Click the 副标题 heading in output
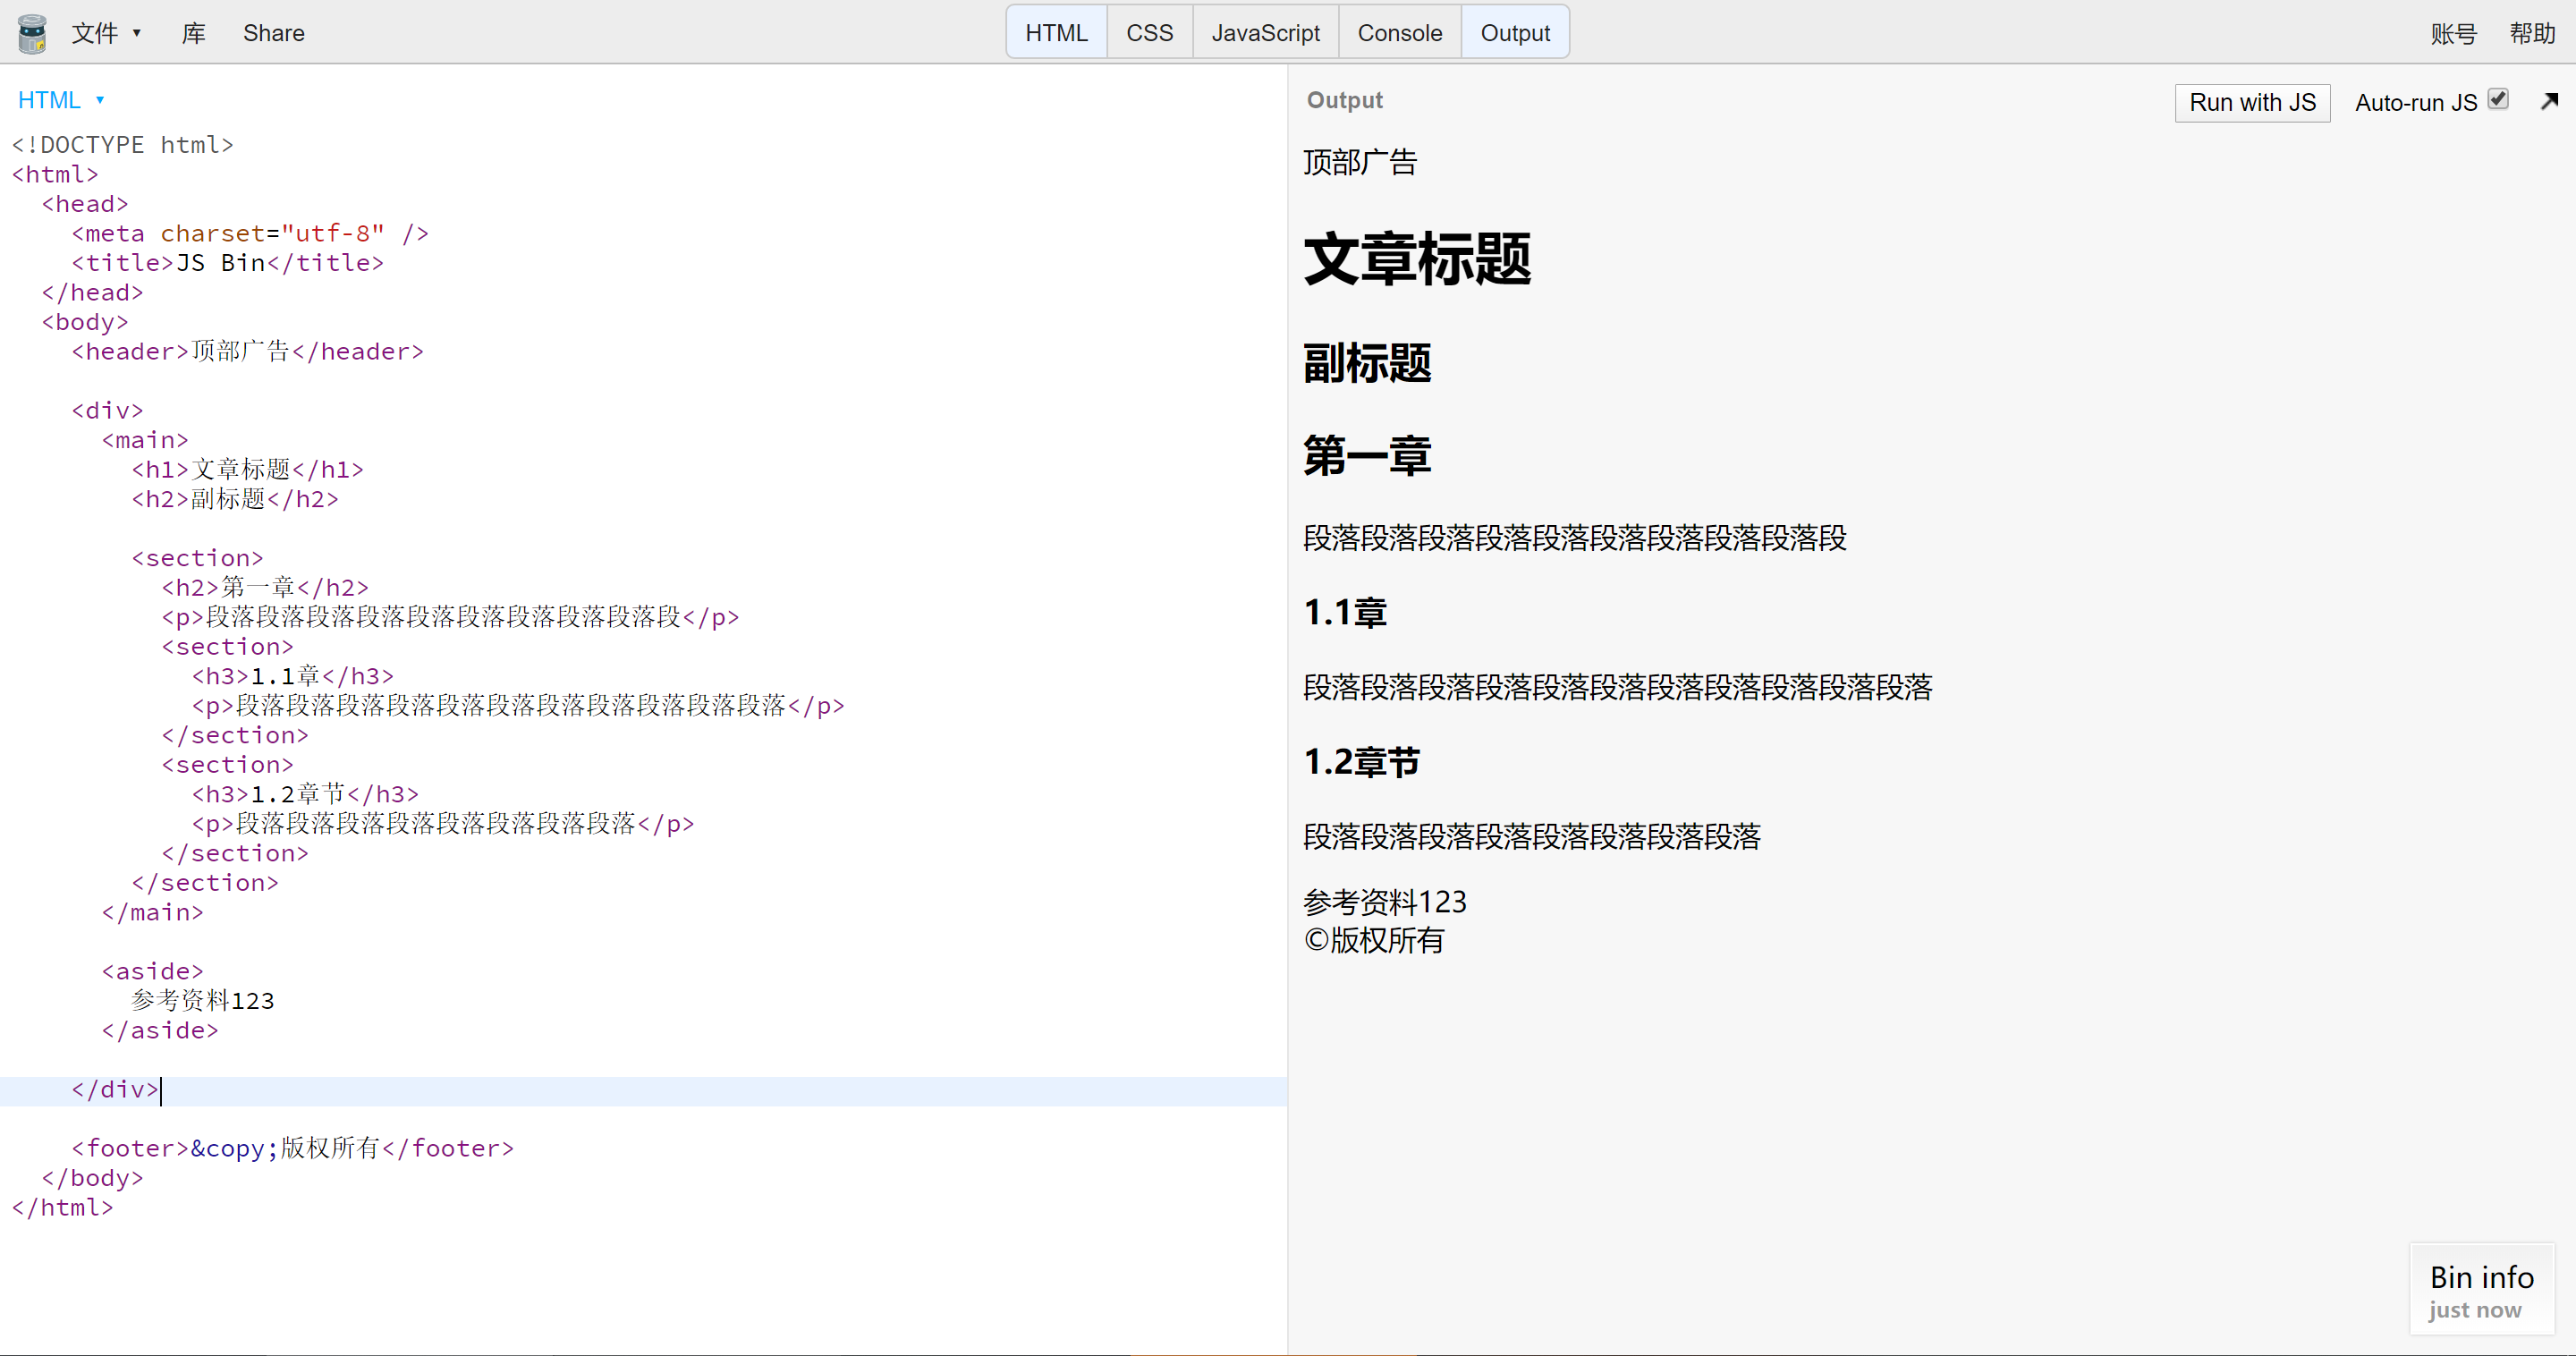The height and width of the screenshot is (1356, 2576). 1367,363
